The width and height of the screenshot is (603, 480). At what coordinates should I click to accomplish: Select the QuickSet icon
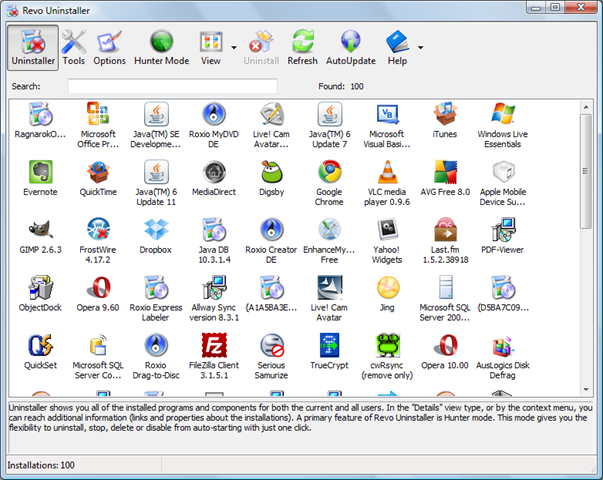coord(40,345)
